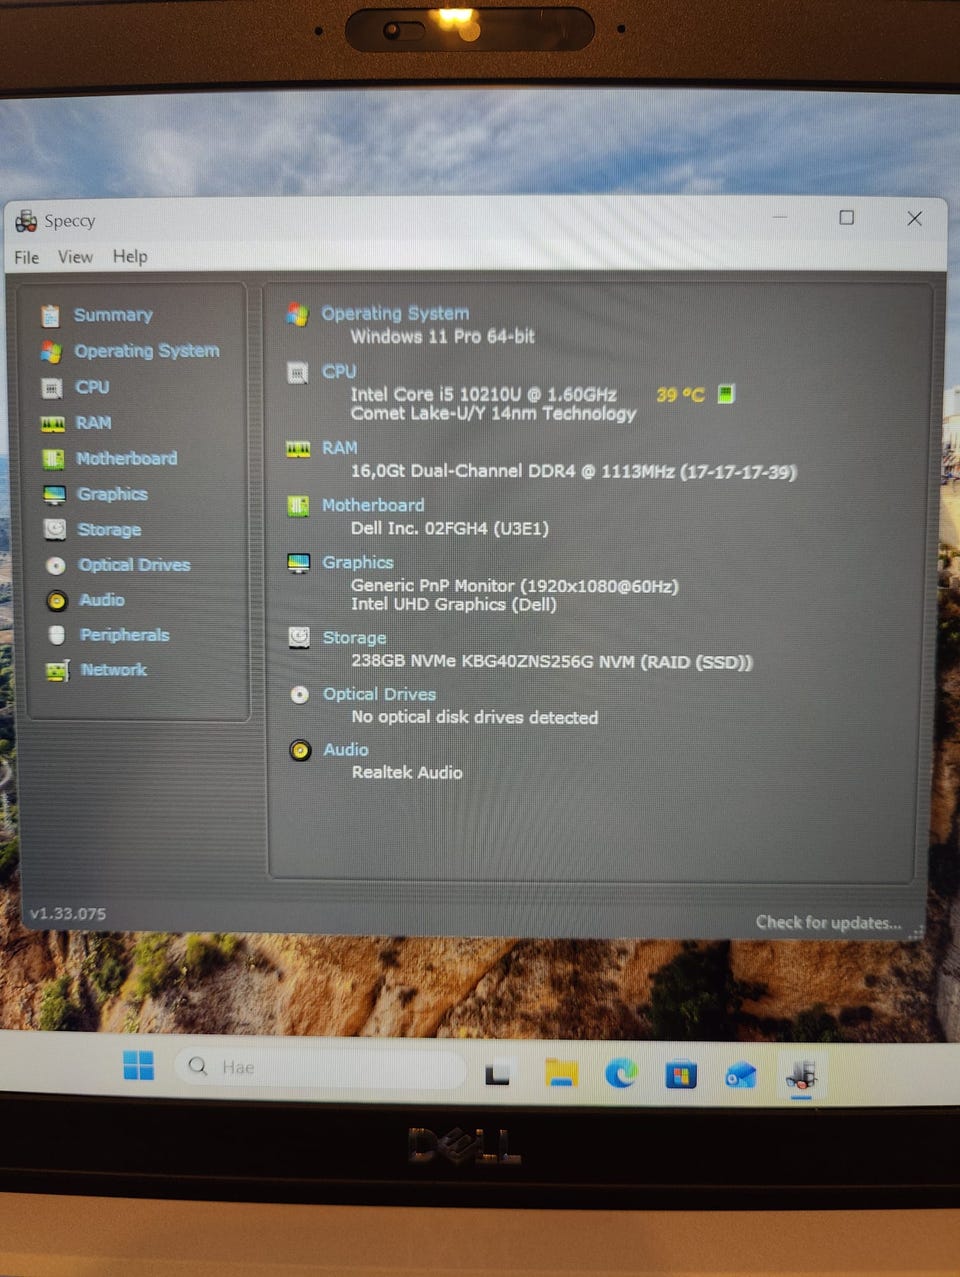Select Storage in the sidebar
The height and width of the screenshot is (1277, 960).
tap(109, 530)
